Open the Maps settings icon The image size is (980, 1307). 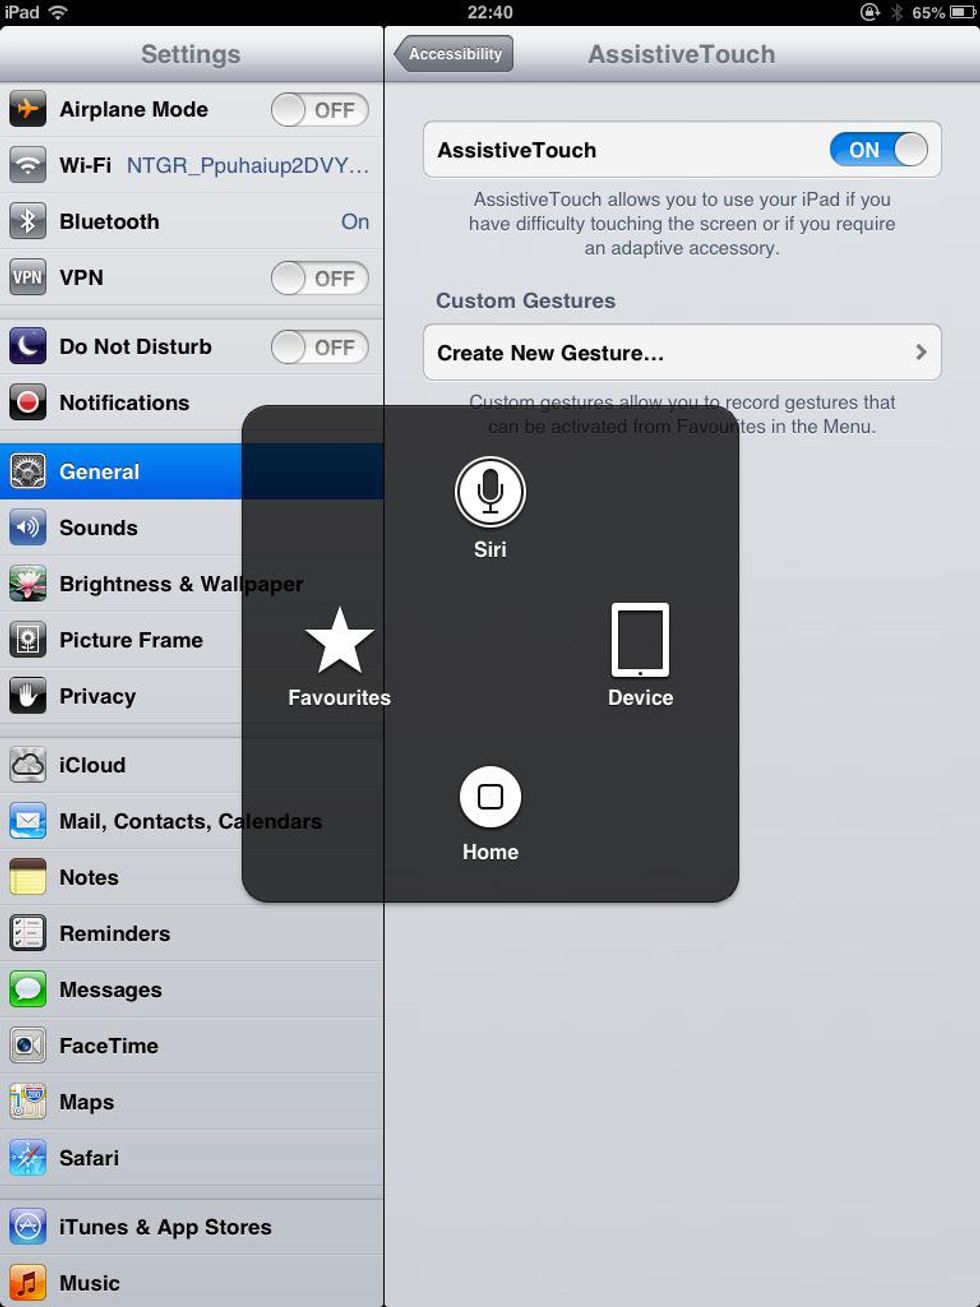click(28, 1102)
